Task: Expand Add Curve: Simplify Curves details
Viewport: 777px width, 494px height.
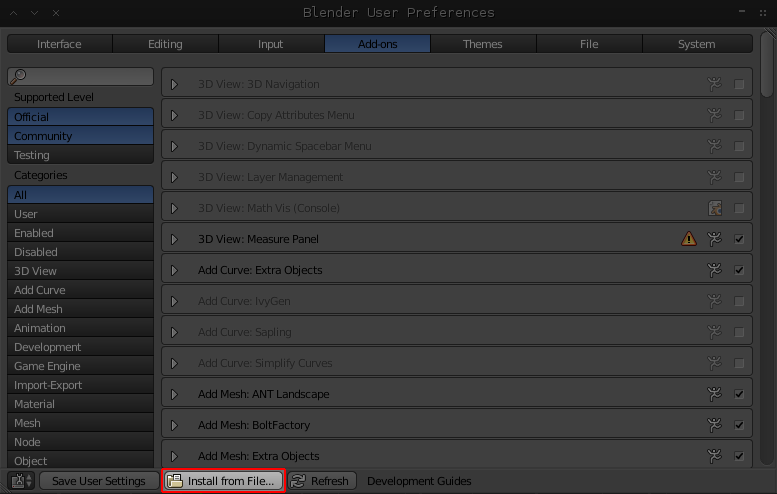Action: point(174,363)
